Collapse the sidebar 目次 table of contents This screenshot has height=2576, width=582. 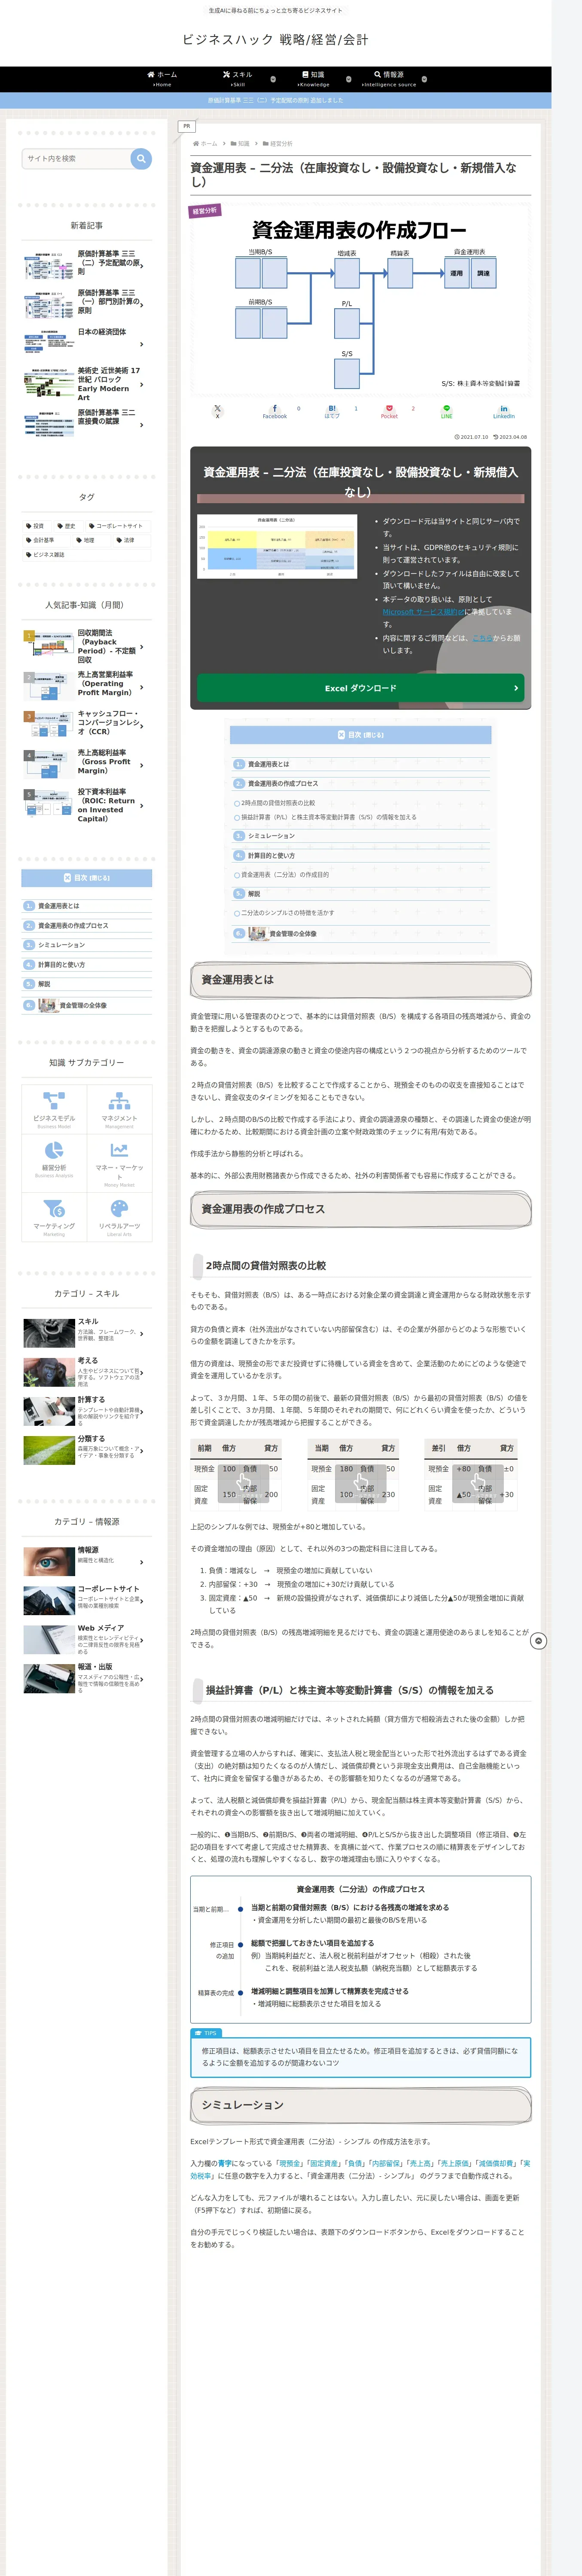click(87, 878)
